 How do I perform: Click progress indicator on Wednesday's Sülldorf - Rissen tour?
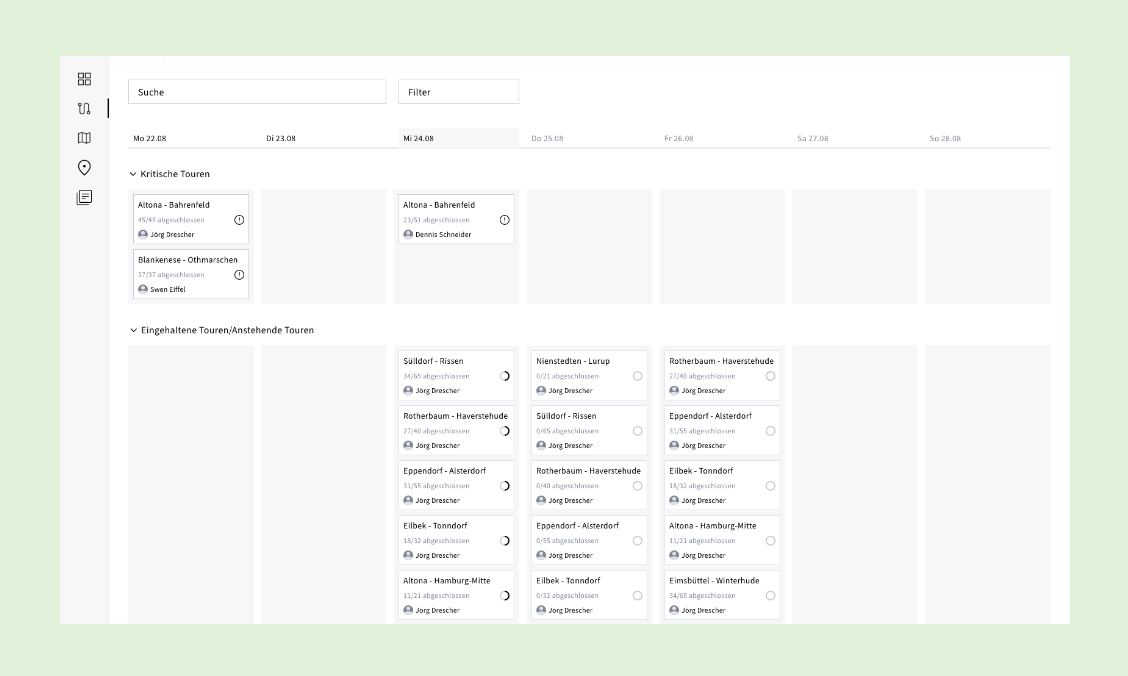coord(504,376)
